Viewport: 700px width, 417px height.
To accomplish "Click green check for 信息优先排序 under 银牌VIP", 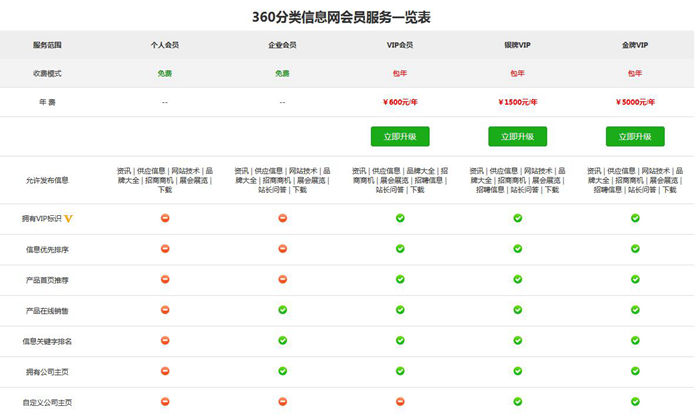I will (x=517, y=249).
